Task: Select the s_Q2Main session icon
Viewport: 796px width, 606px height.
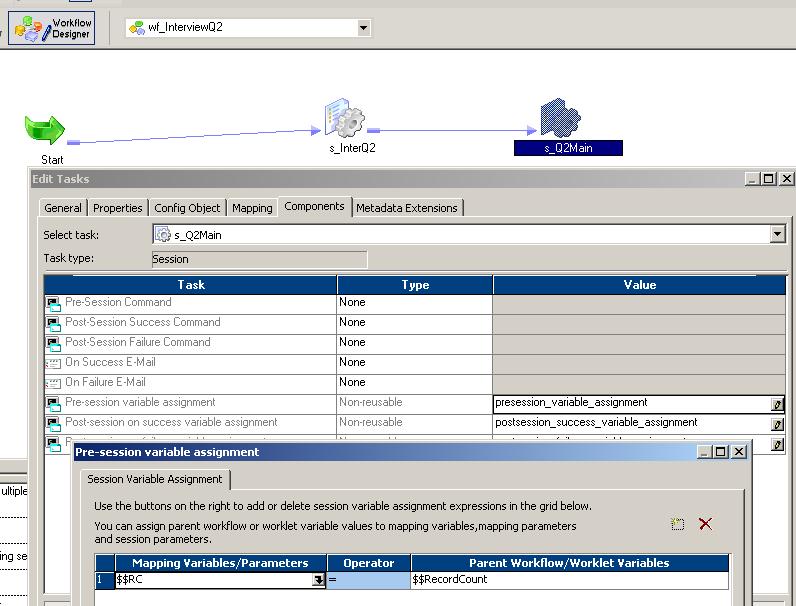Action: (560, 118)
